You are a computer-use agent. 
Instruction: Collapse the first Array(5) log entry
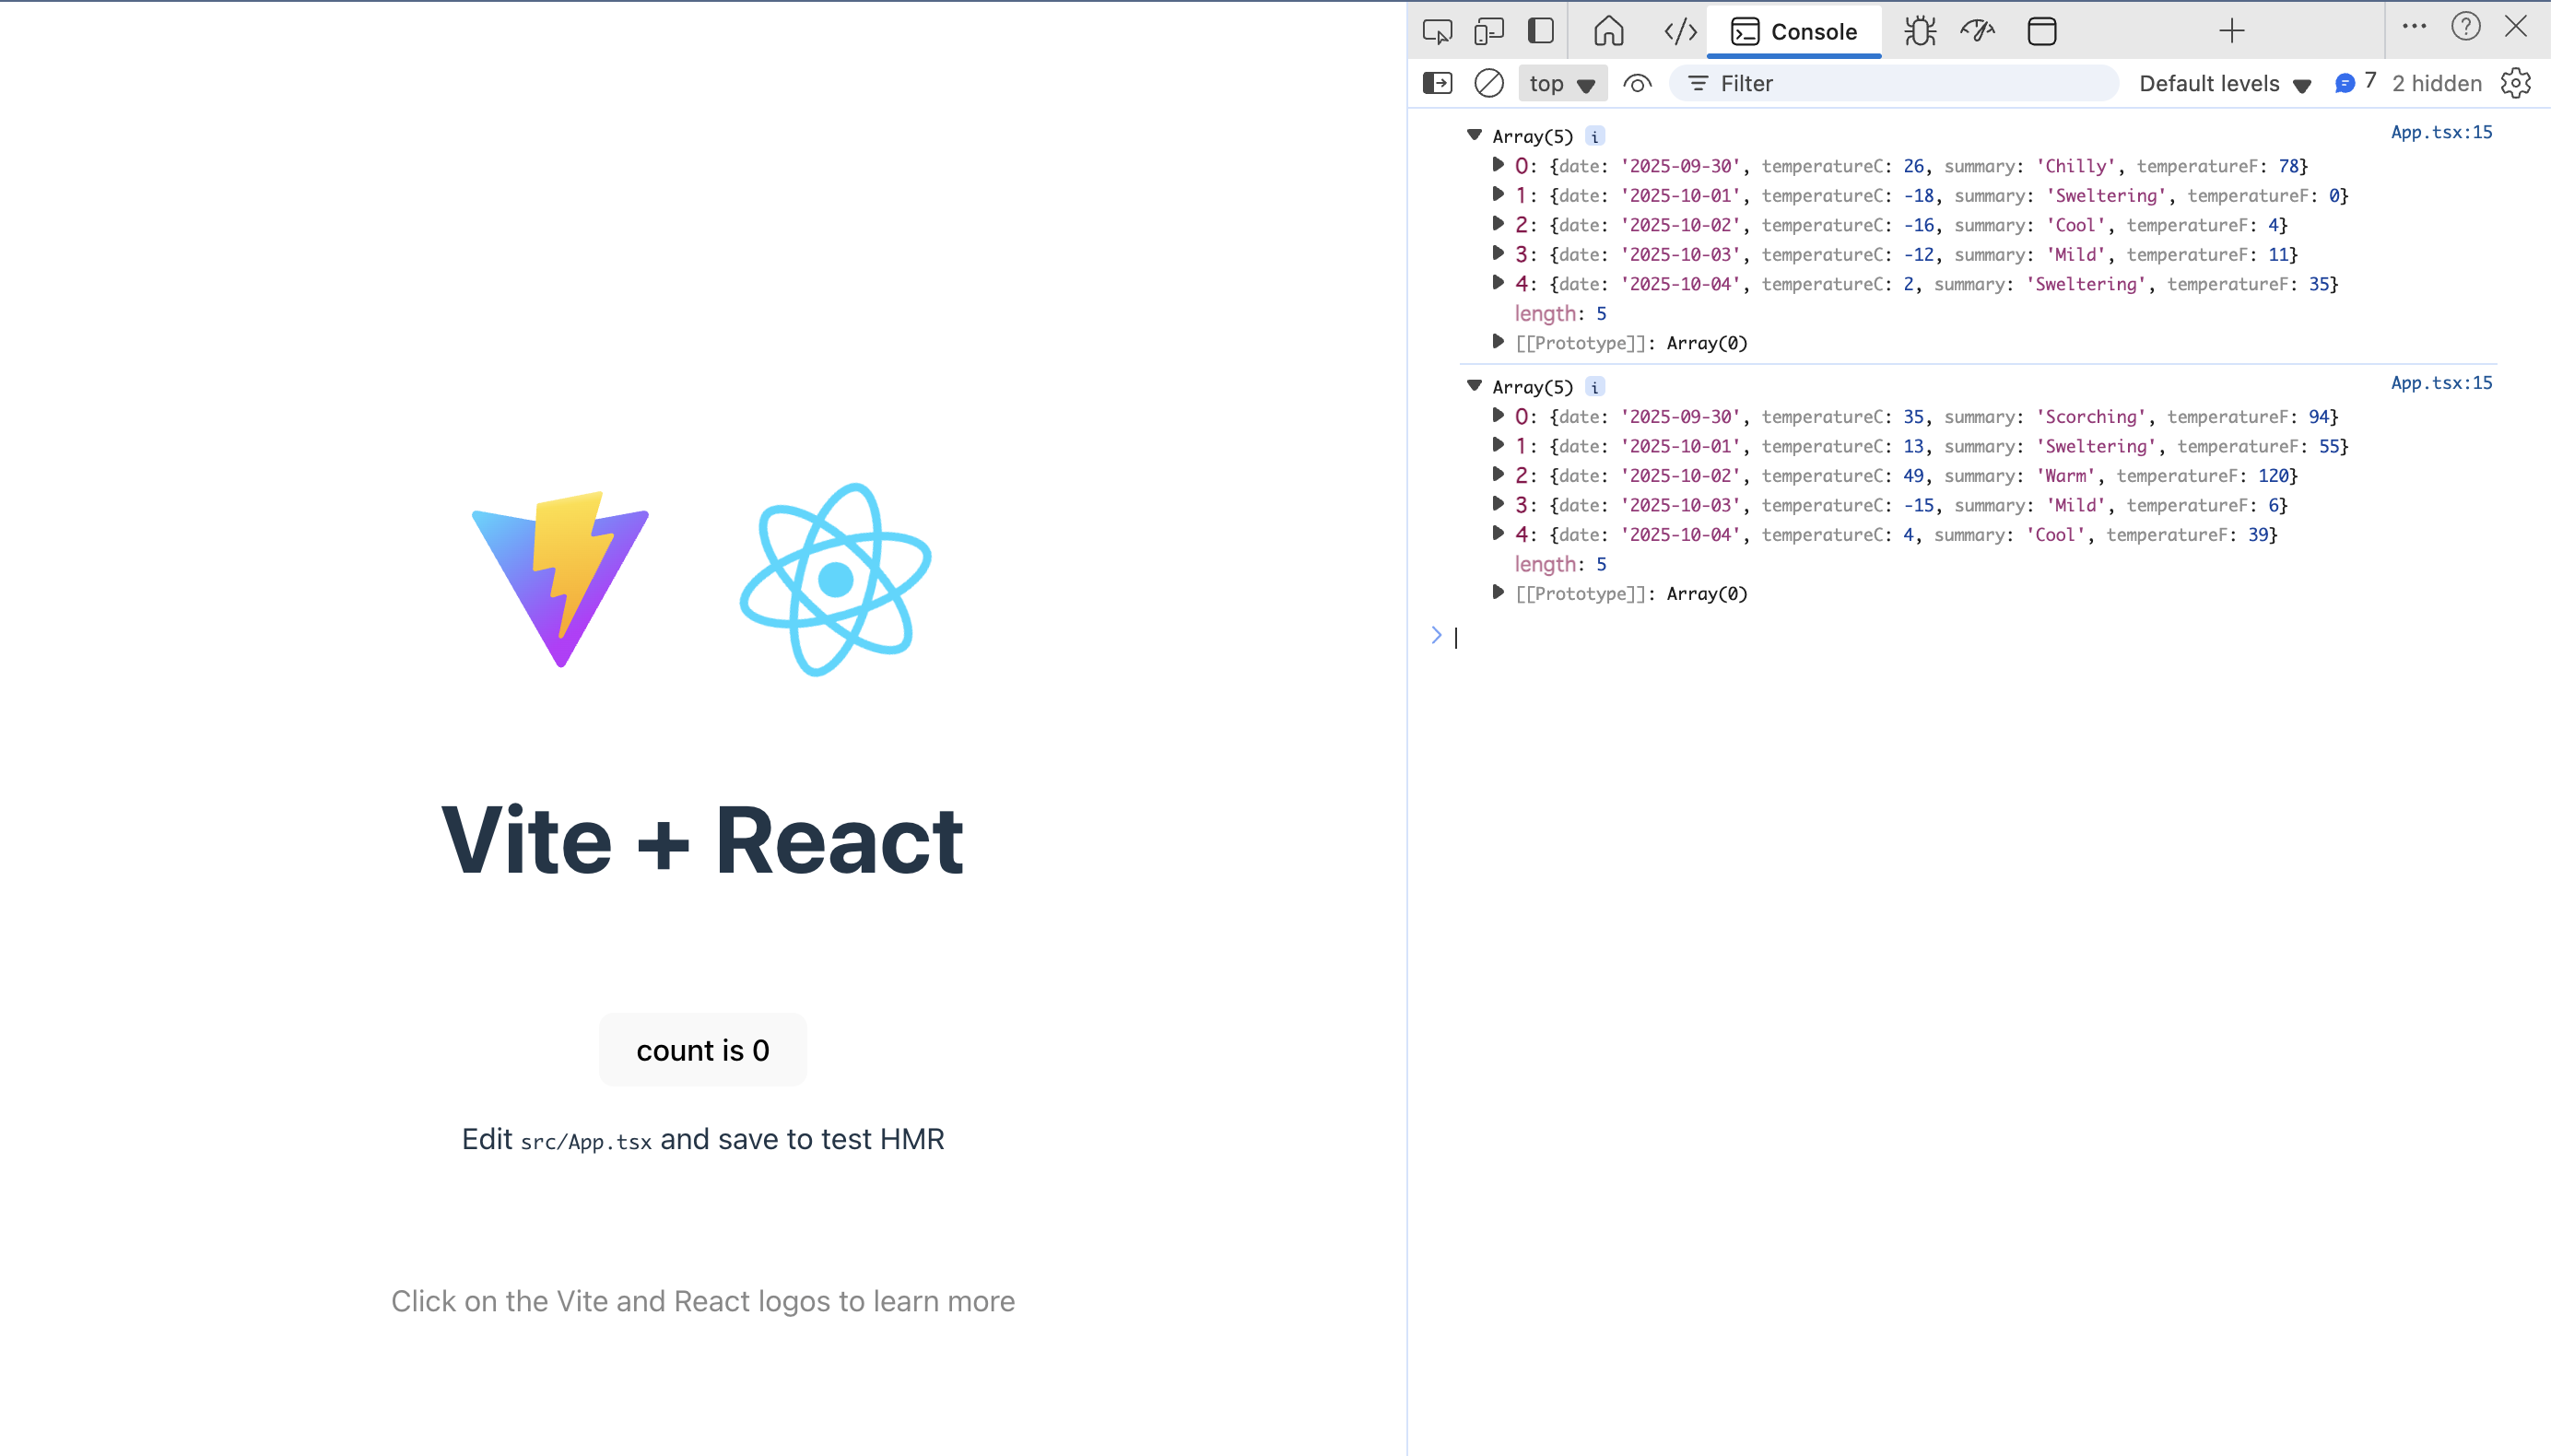(x=1474, y=135)
